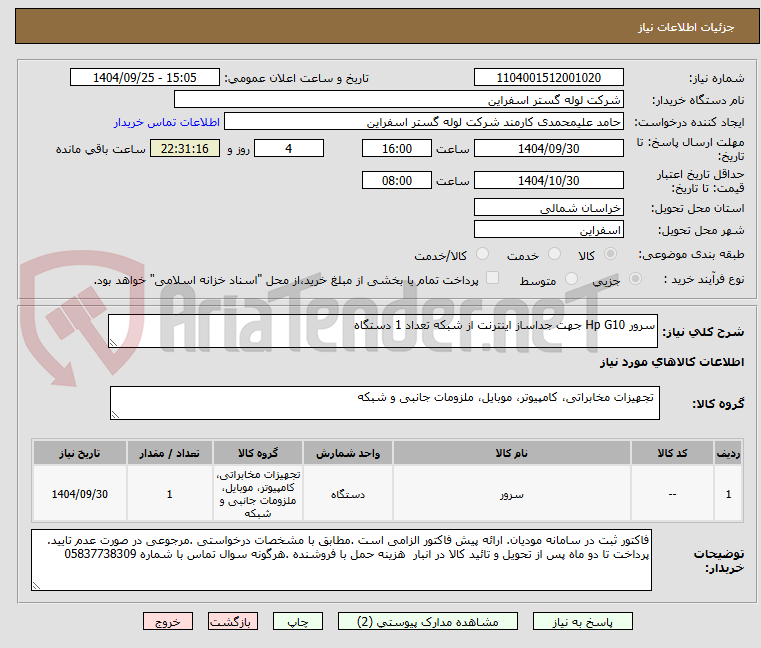Click the گروه کالا cell in the سرور row
This screenshot has height=648, width=761.
pos(258,494)
